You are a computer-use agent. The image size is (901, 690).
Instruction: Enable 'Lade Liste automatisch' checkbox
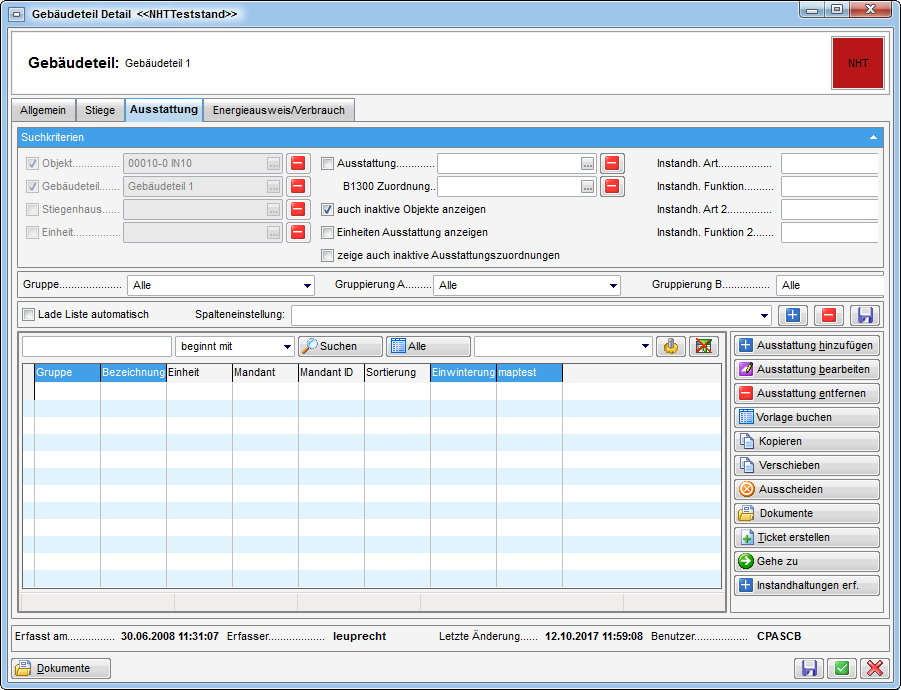click(29, 314)
